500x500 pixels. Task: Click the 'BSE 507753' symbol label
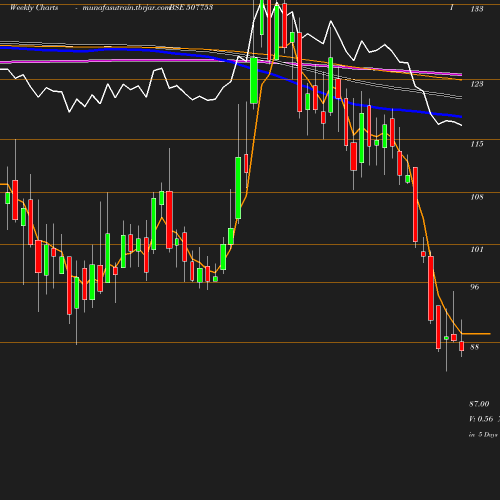191,7
